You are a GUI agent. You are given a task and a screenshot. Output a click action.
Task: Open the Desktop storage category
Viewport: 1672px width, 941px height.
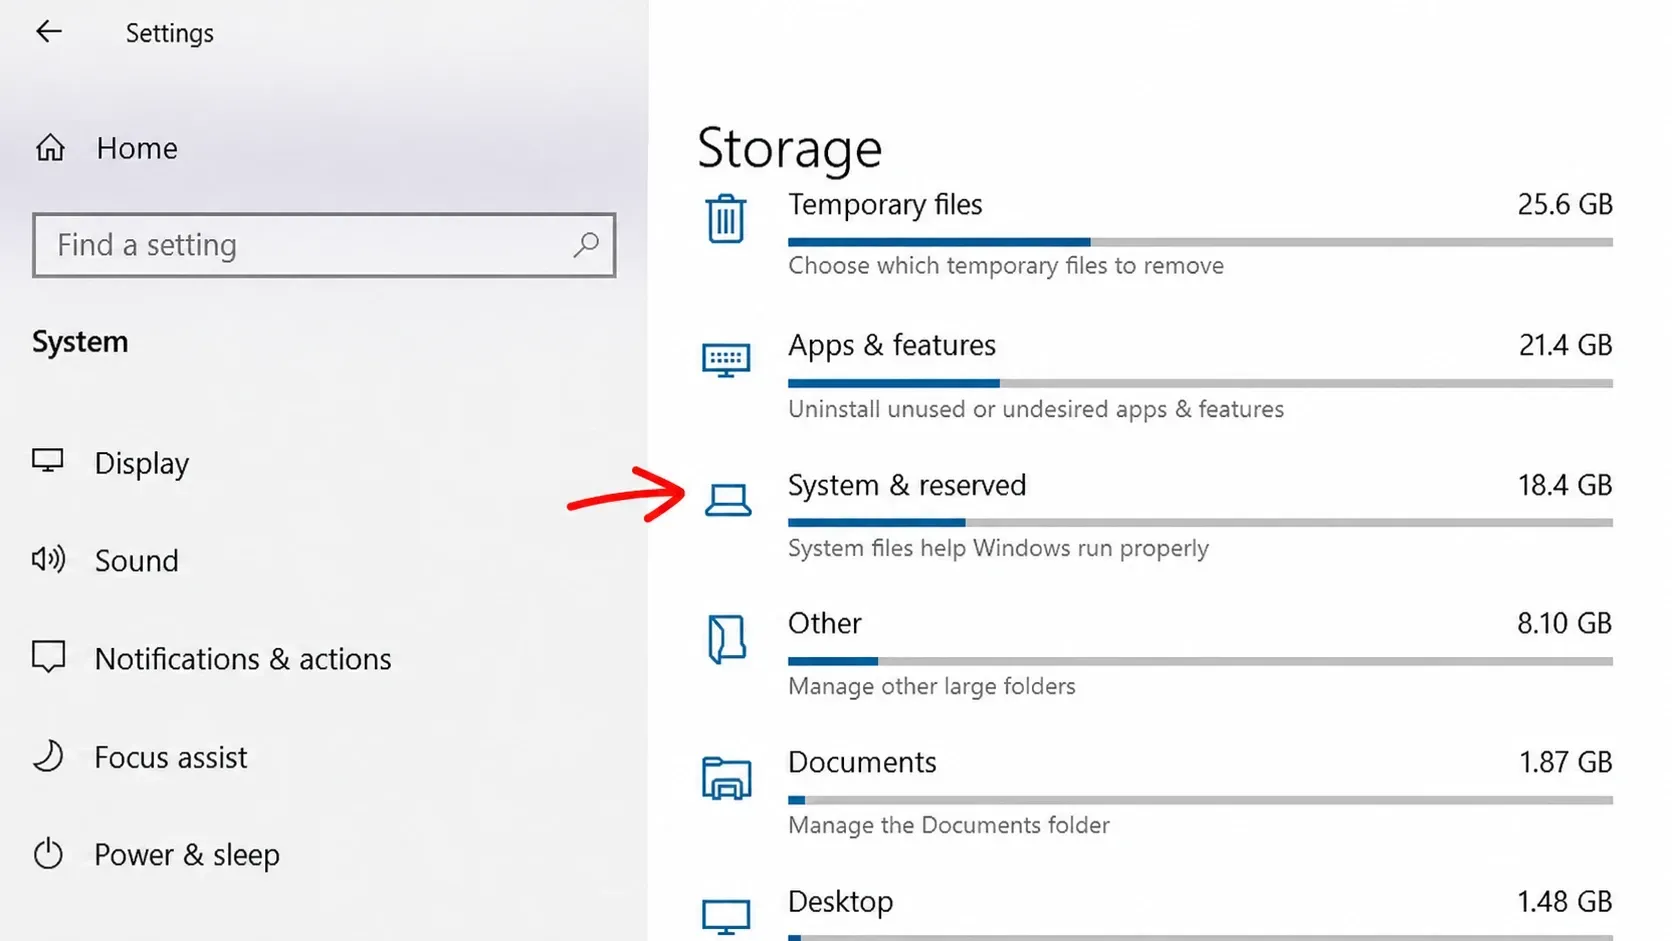tap(1158, 912)
